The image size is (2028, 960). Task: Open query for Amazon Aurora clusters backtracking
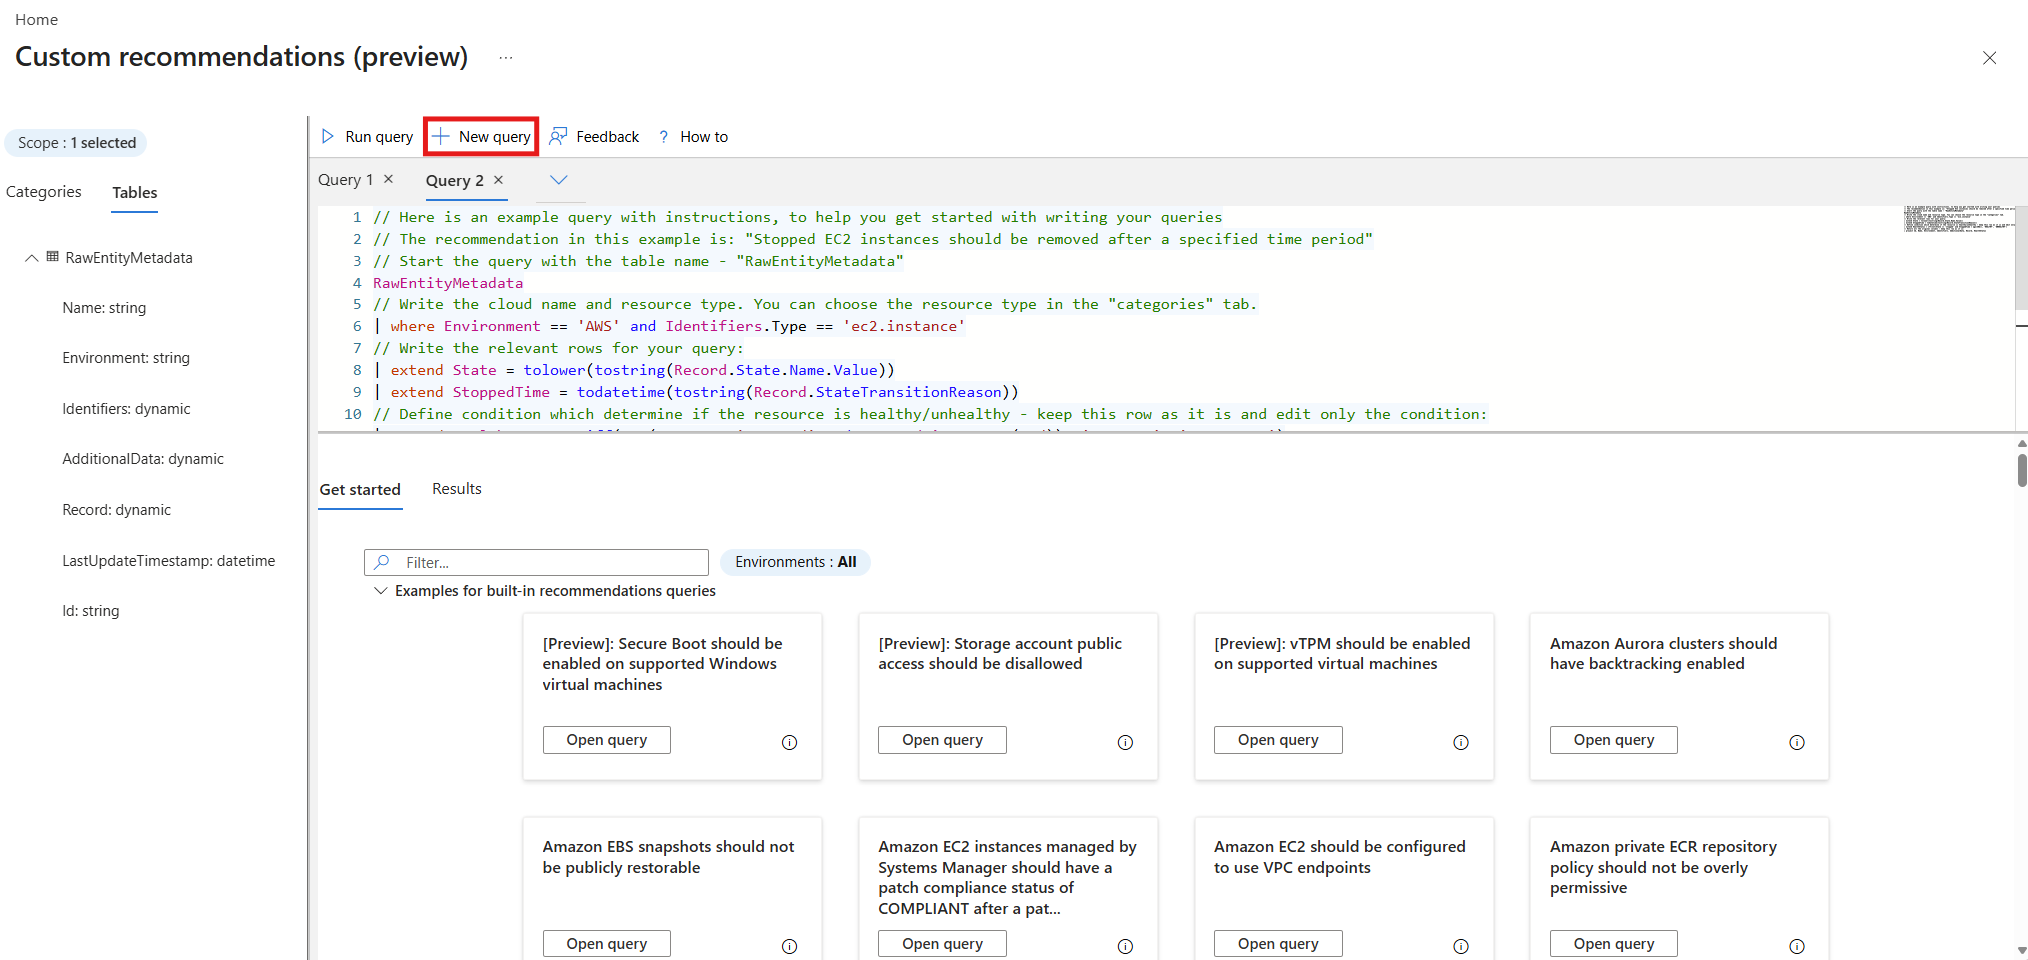click(x=1614, y=740)
